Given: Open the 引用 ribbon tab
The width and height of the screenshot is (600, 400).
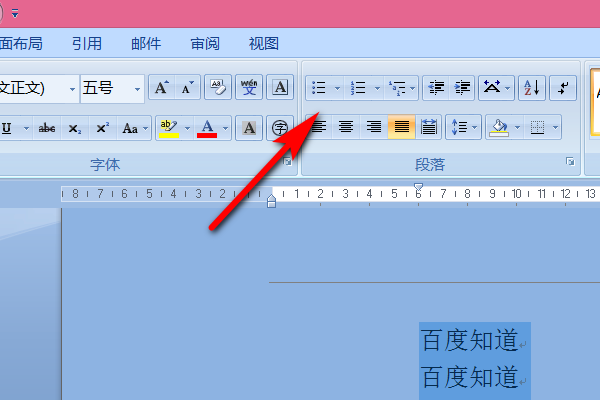Looking at the screenshot, I should pos(87,44).
